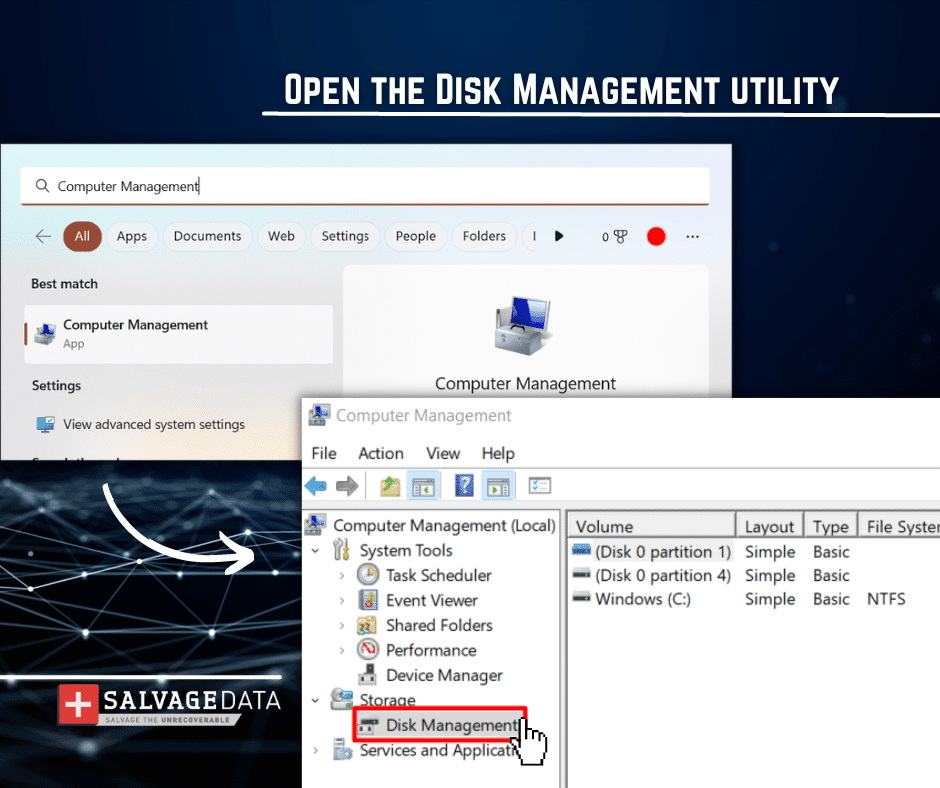The height and width of the screenshot is (788, 940).
Task: Collapse the Storage node
Action: pyautogui.click(x=316, y=700)
